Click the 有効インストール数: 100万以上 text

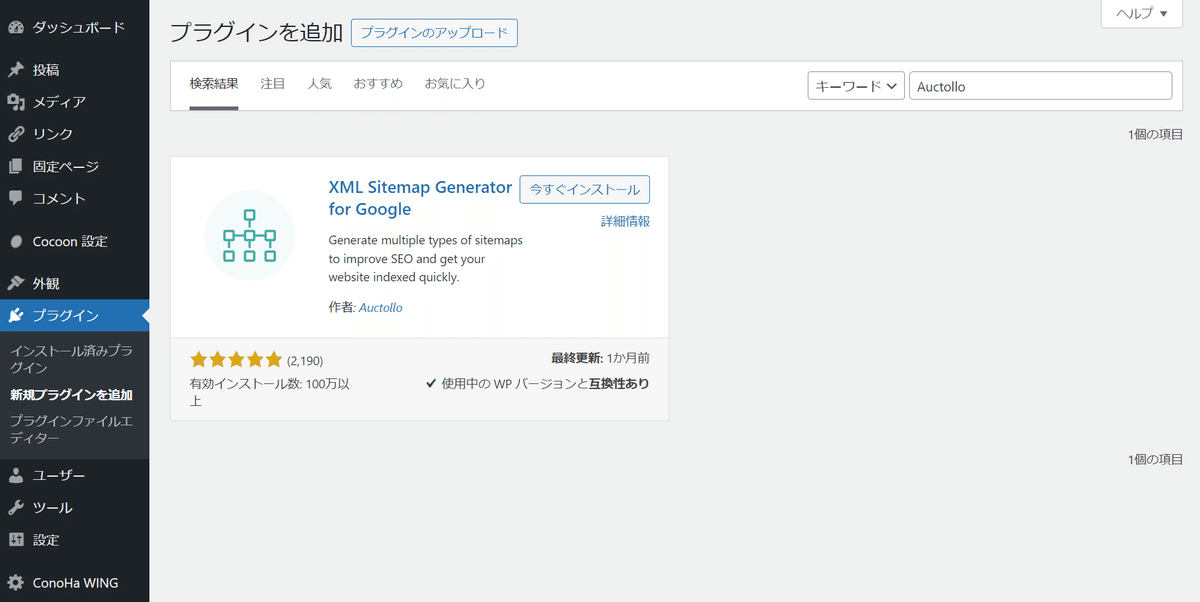269,392
